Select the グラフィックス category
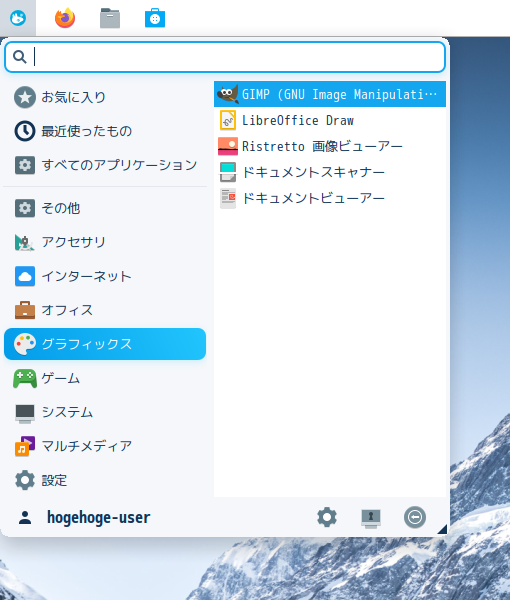 tap(105, 344)
